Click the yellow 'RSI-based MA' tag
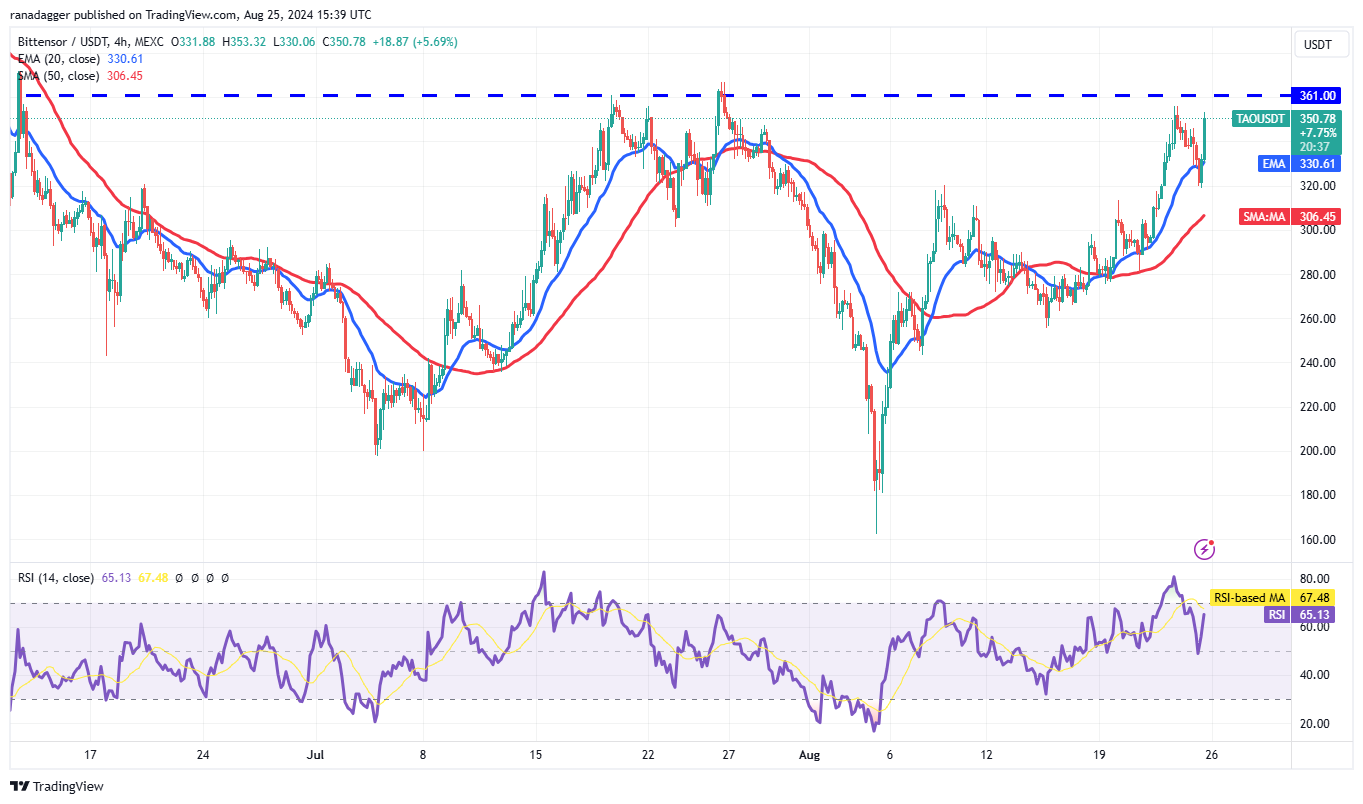This screenshot has height=804, width=1363. [x=1249, y=598]
